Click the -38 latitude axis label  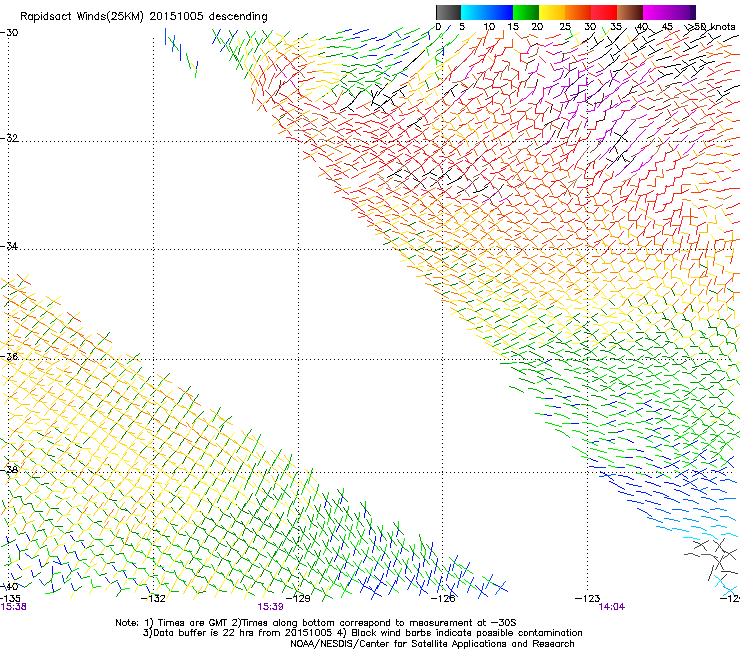point(9,470)
